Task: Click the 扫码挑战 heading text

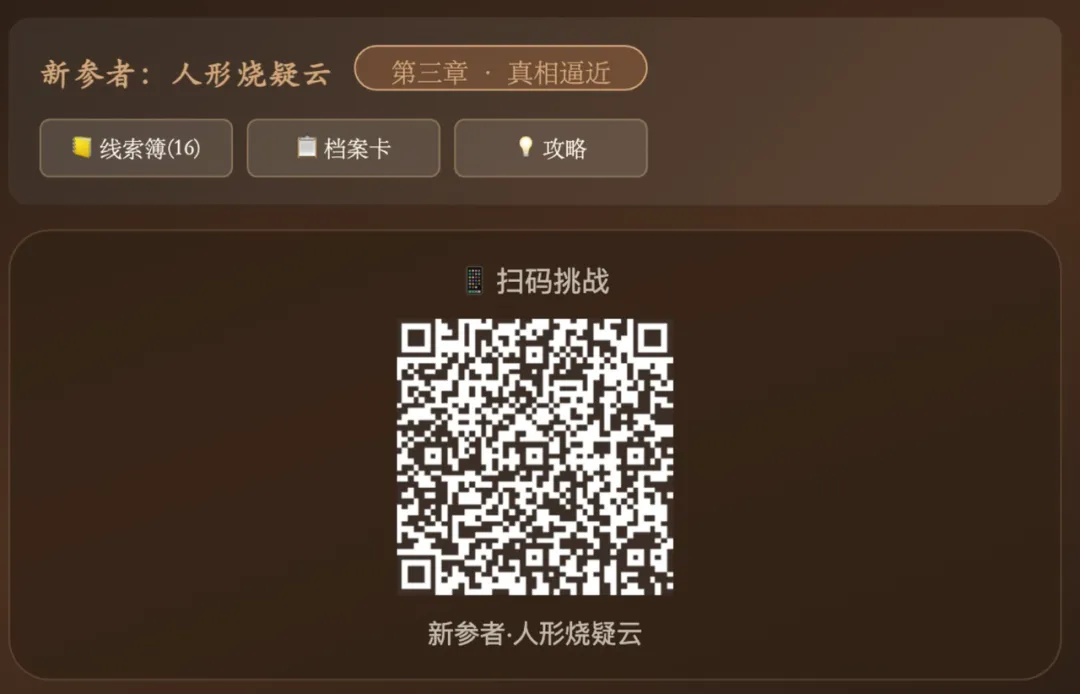Action: 553,281
